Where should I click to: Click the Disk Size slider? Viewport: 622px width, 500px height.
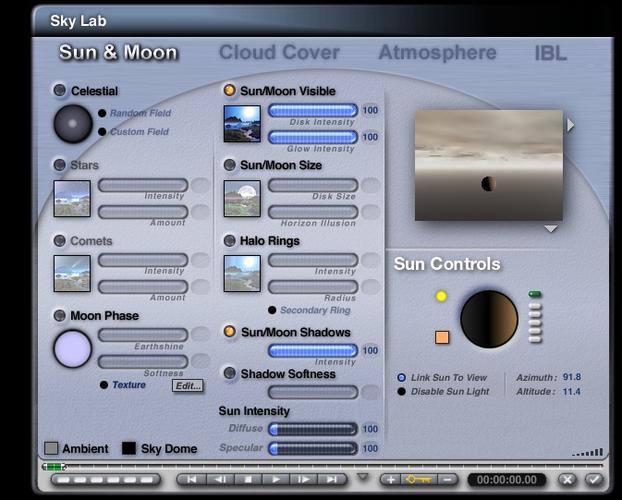[x=313, y=185]
